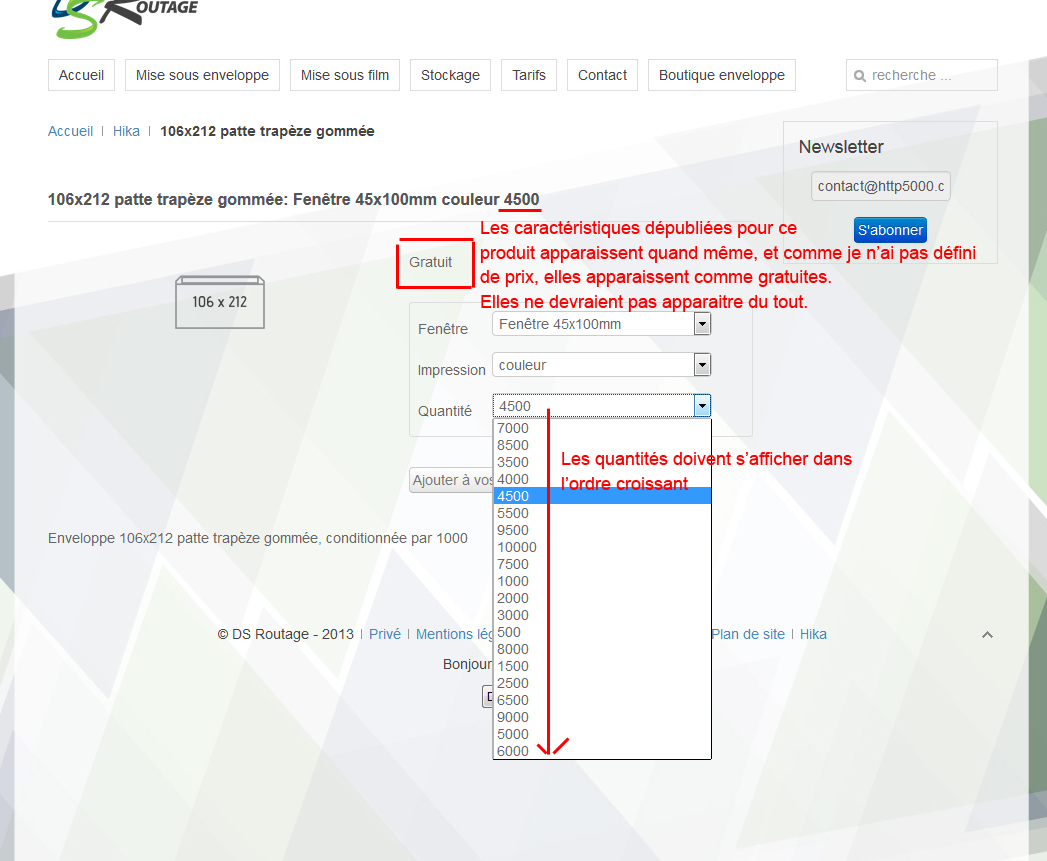
Task: Click the Hika breadcrumb link
Action: (x=126, y=131)
